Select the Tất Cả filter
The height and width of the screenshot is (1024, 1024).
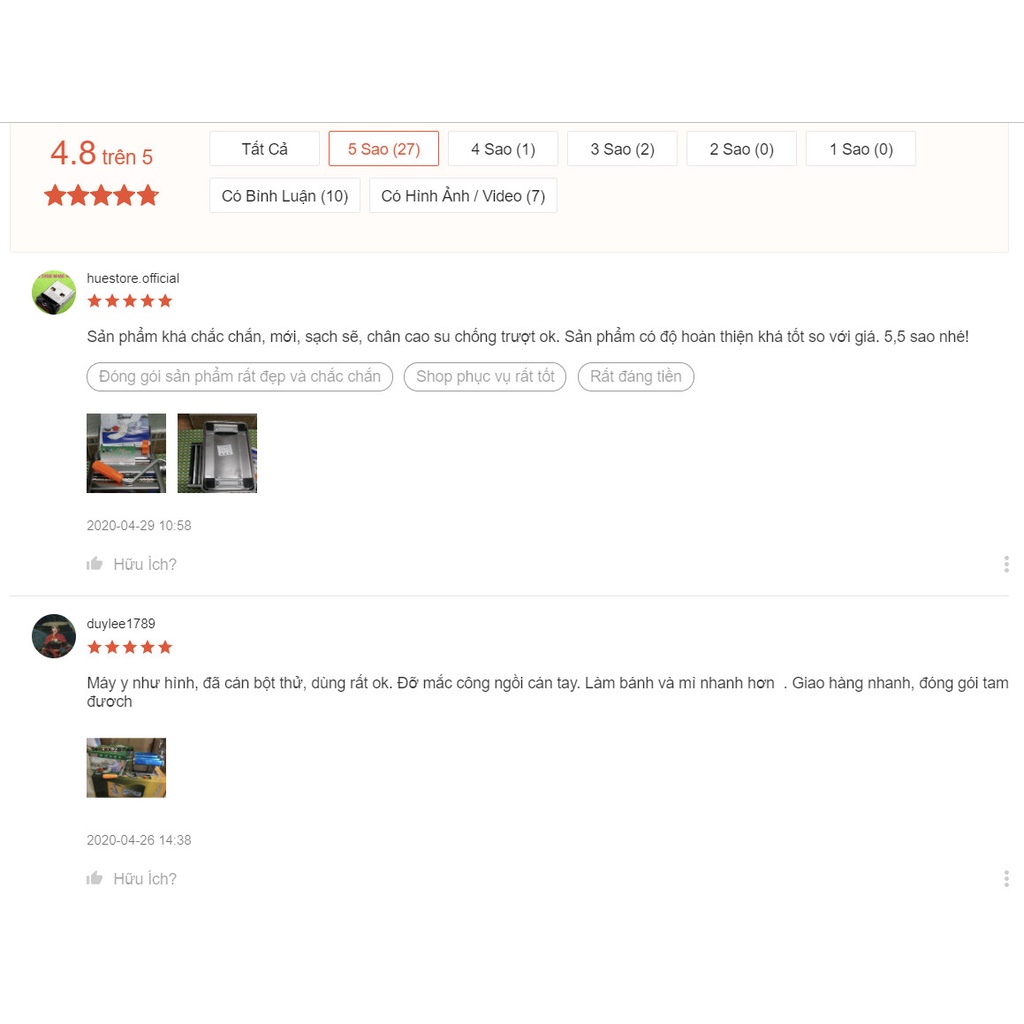click(264, 149)
